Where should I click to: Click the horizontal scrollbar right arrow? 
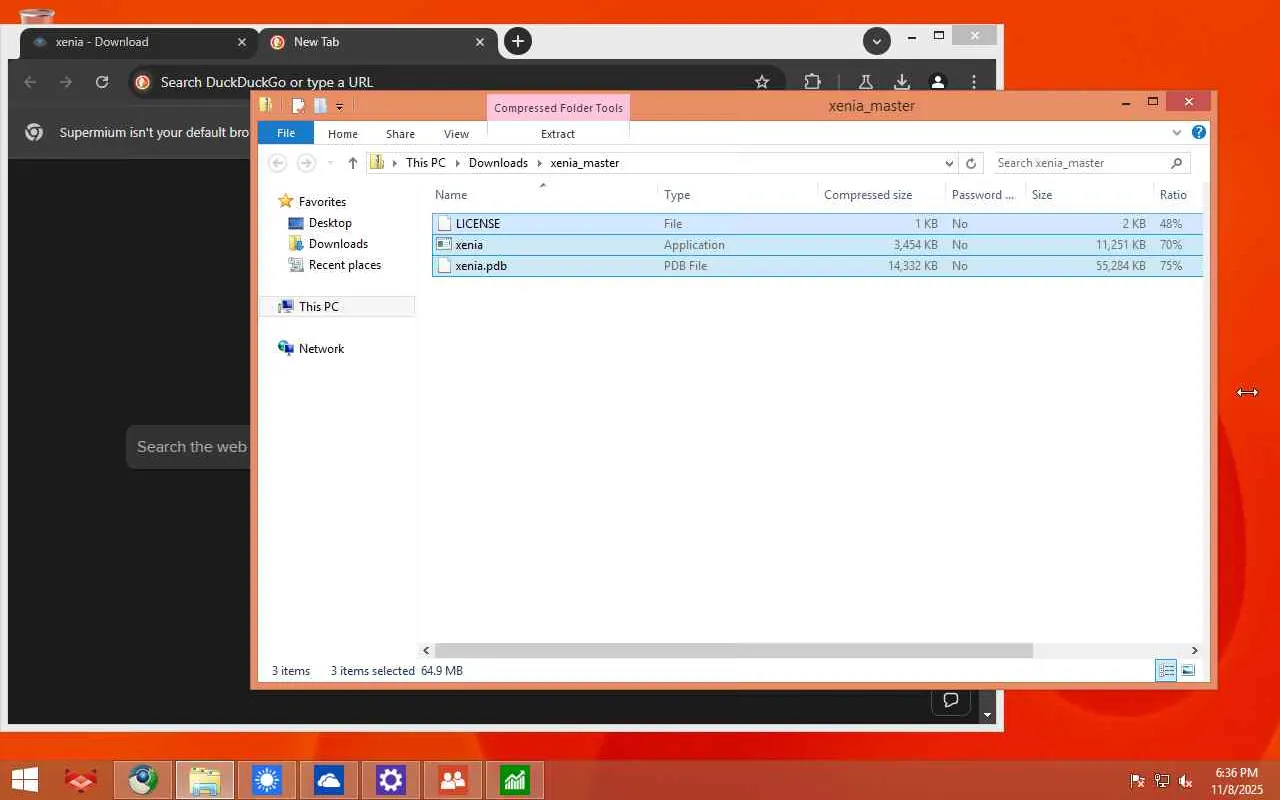(x=1194, y=651)
